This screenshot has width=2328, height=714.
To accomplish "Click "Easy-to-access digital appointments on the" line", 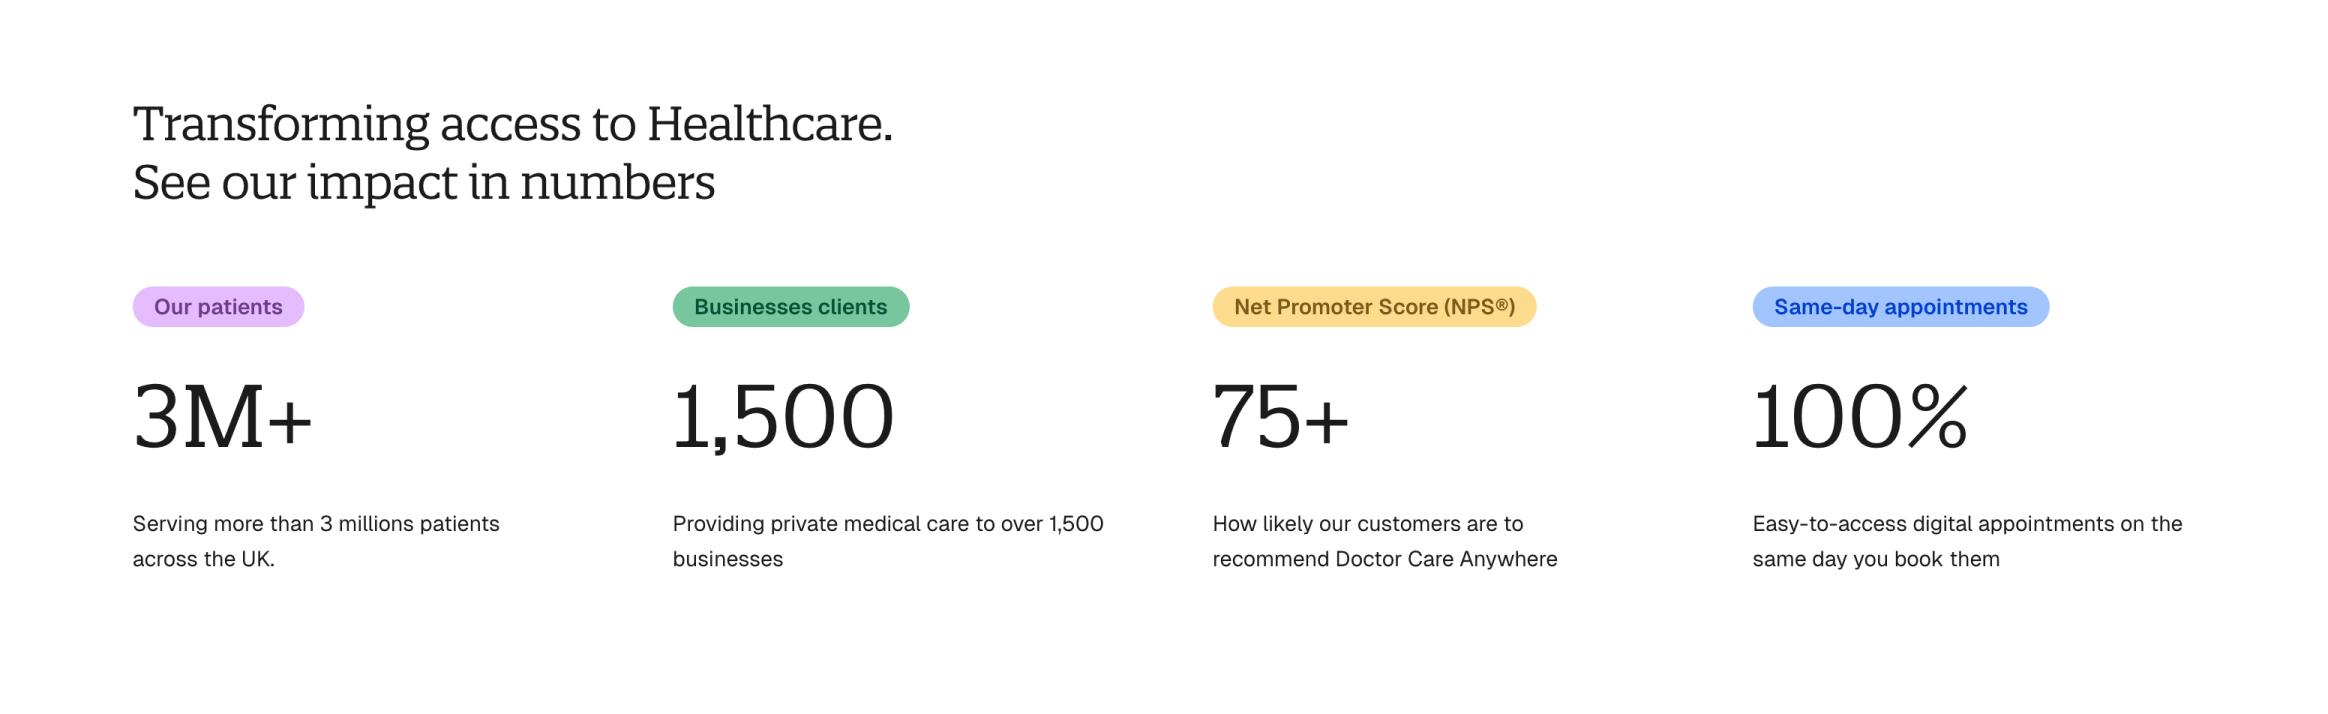I will click(x=1967, y=524).
